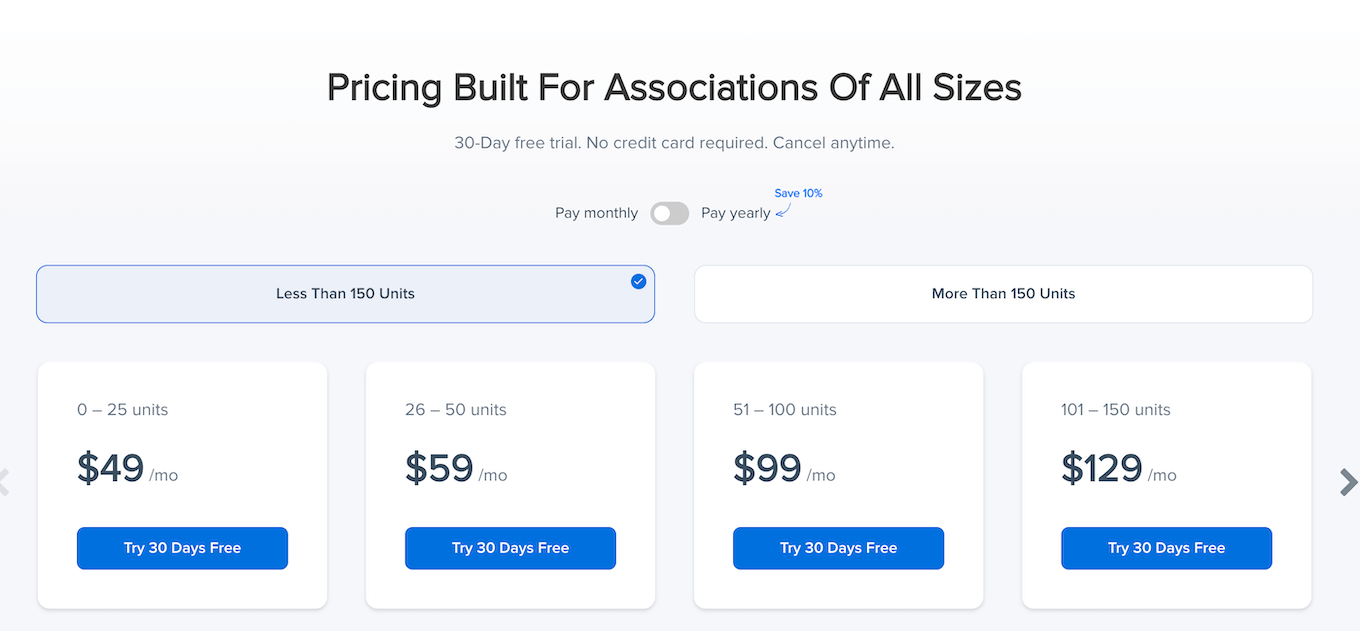Click the $49 /mo price
The height and width of the screenshot is (631, 1360).
127,469
